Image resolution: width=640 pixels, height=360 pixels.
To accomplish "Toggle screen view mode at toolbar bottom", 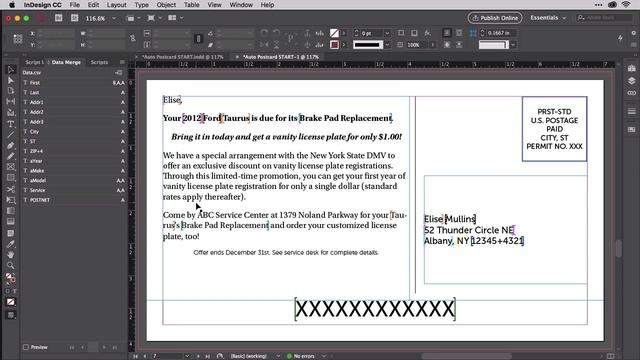I will 11,315.
